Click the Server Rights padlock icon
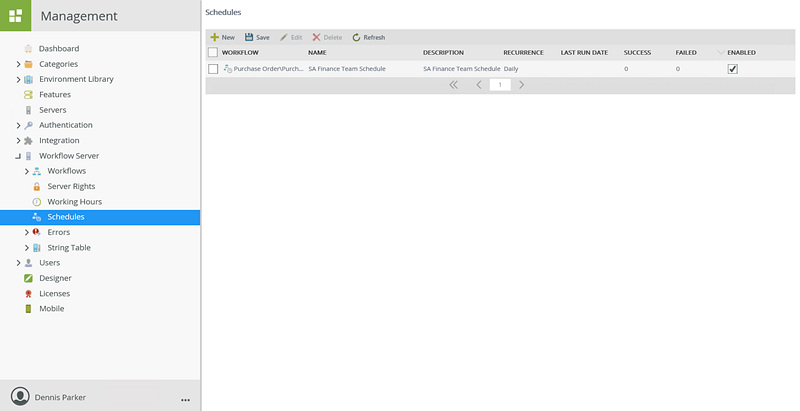 click(37, 186)
